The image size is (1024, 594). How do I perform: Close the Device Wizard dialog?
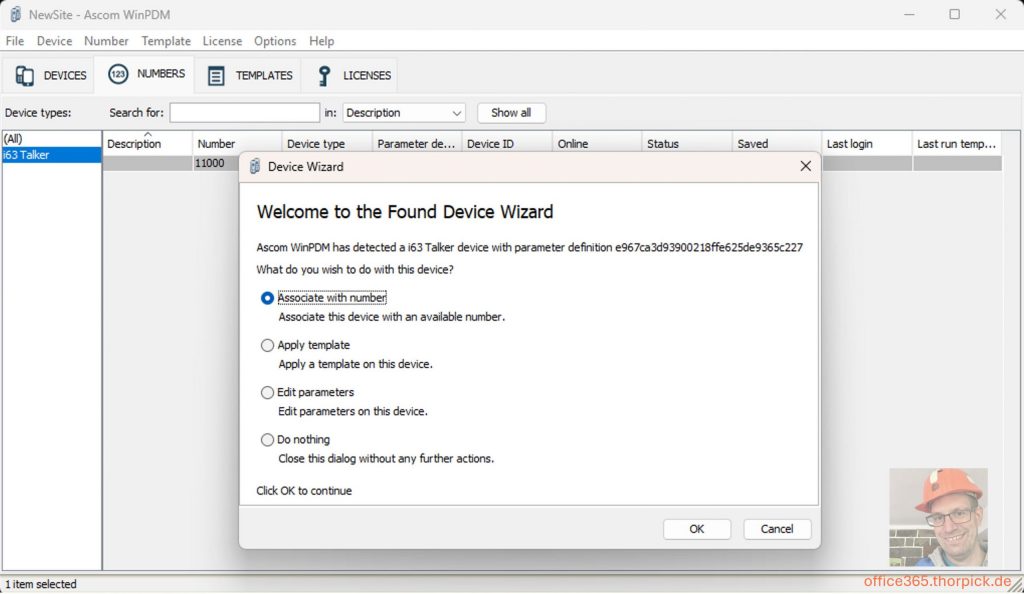click(x=805, y=167)
